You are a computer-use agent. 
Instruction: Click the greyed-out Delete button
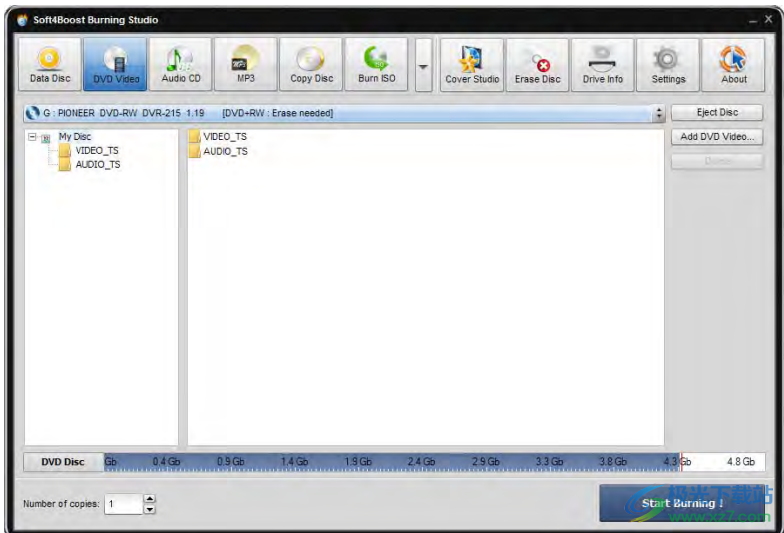click(717, 161)
